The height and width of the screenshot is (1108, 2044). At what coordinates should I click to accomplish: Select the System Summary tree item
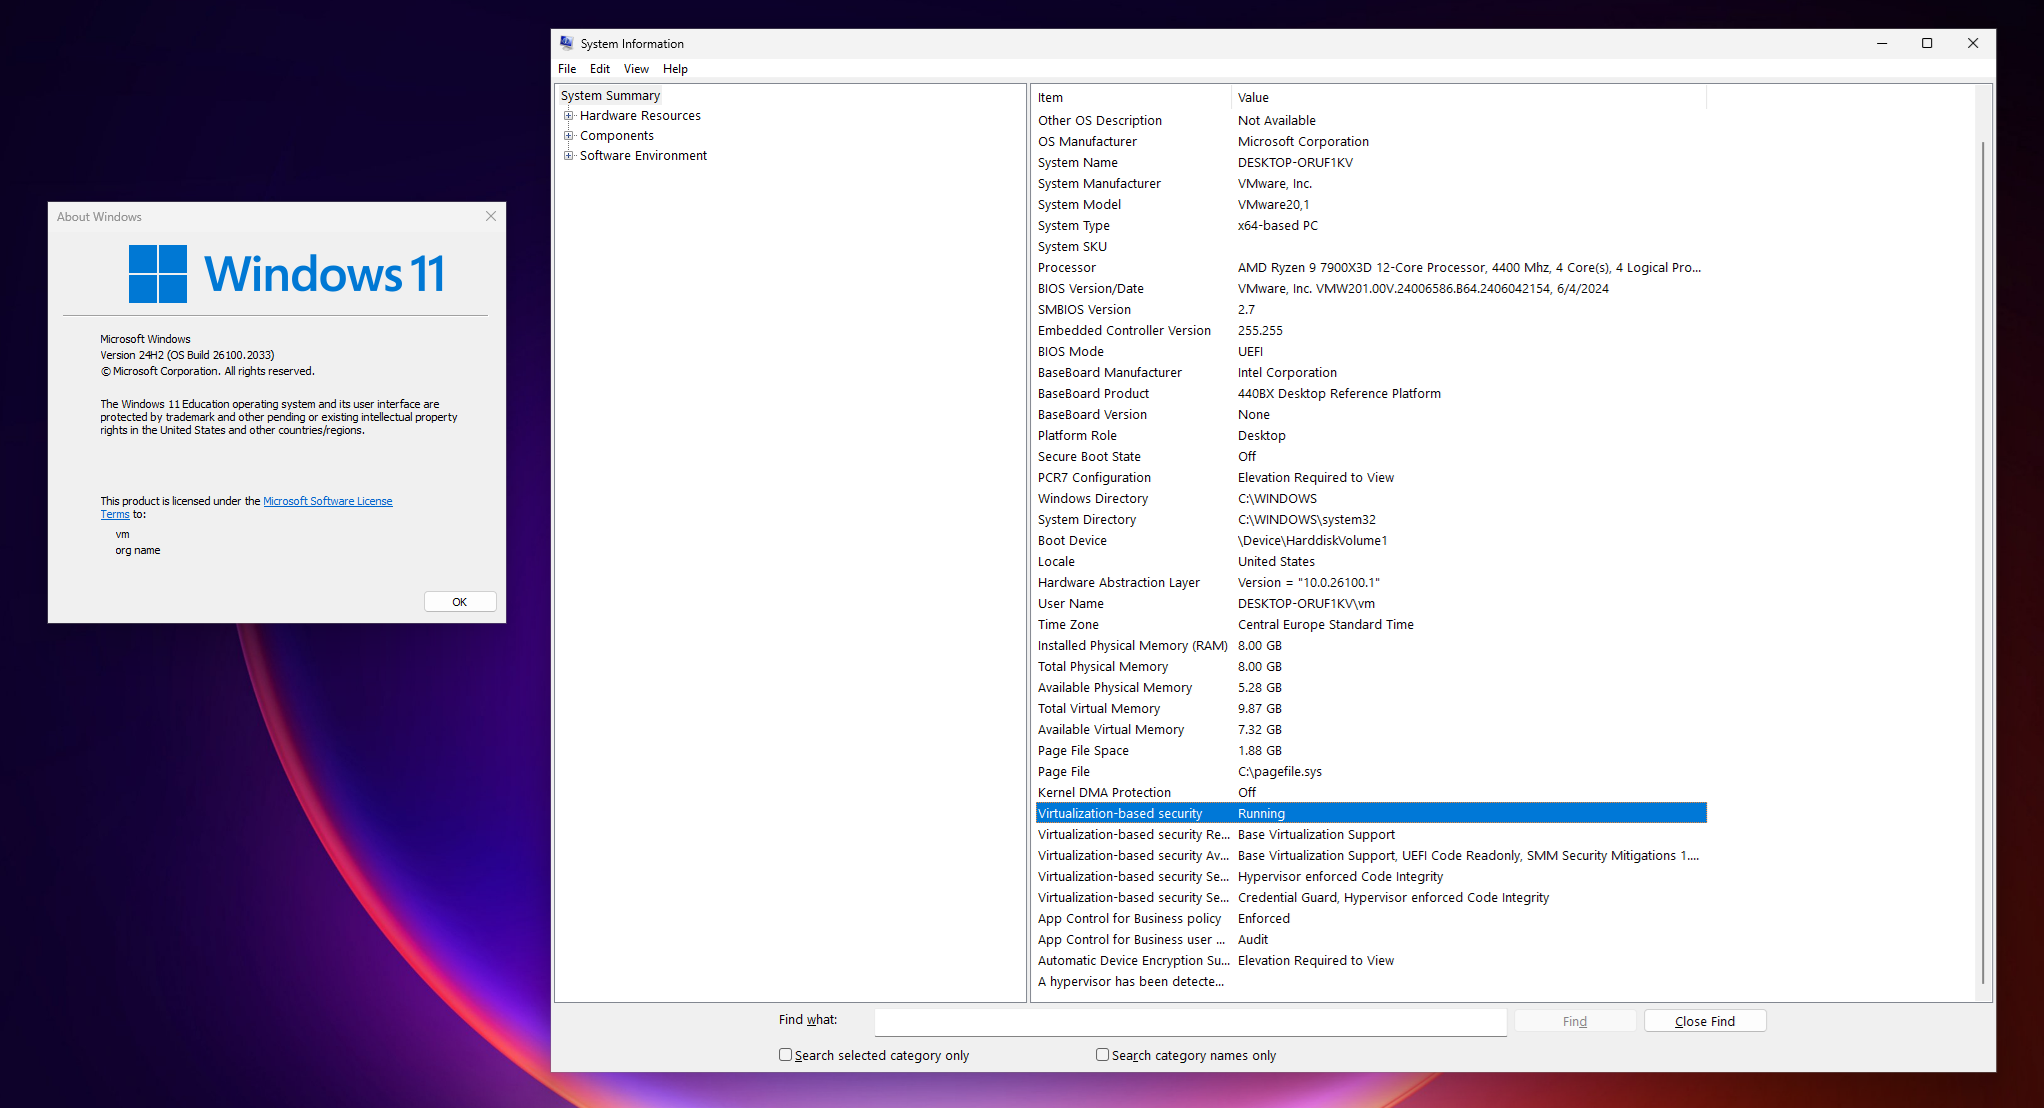[x=610, y=96]
